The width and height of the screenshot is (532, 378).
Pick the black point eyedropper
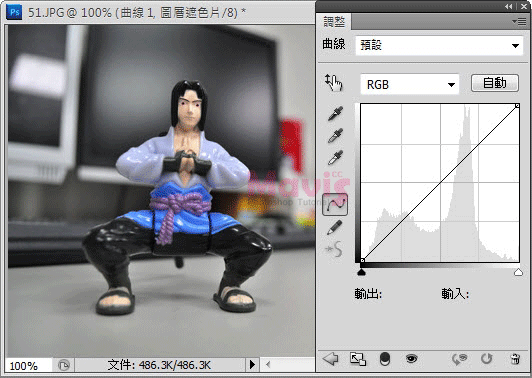click(335, 113)
